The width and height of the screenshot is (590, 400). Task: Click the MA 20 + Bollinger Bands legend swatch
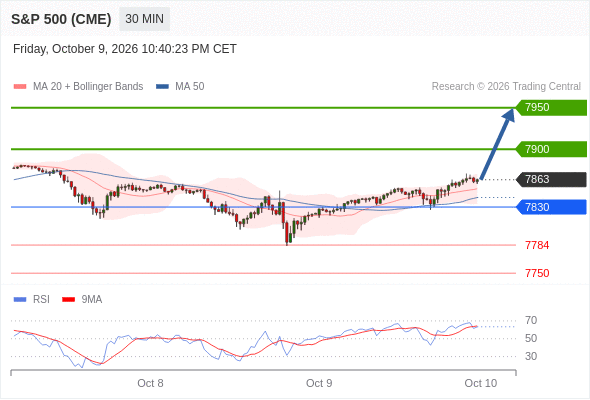(20, 87)
